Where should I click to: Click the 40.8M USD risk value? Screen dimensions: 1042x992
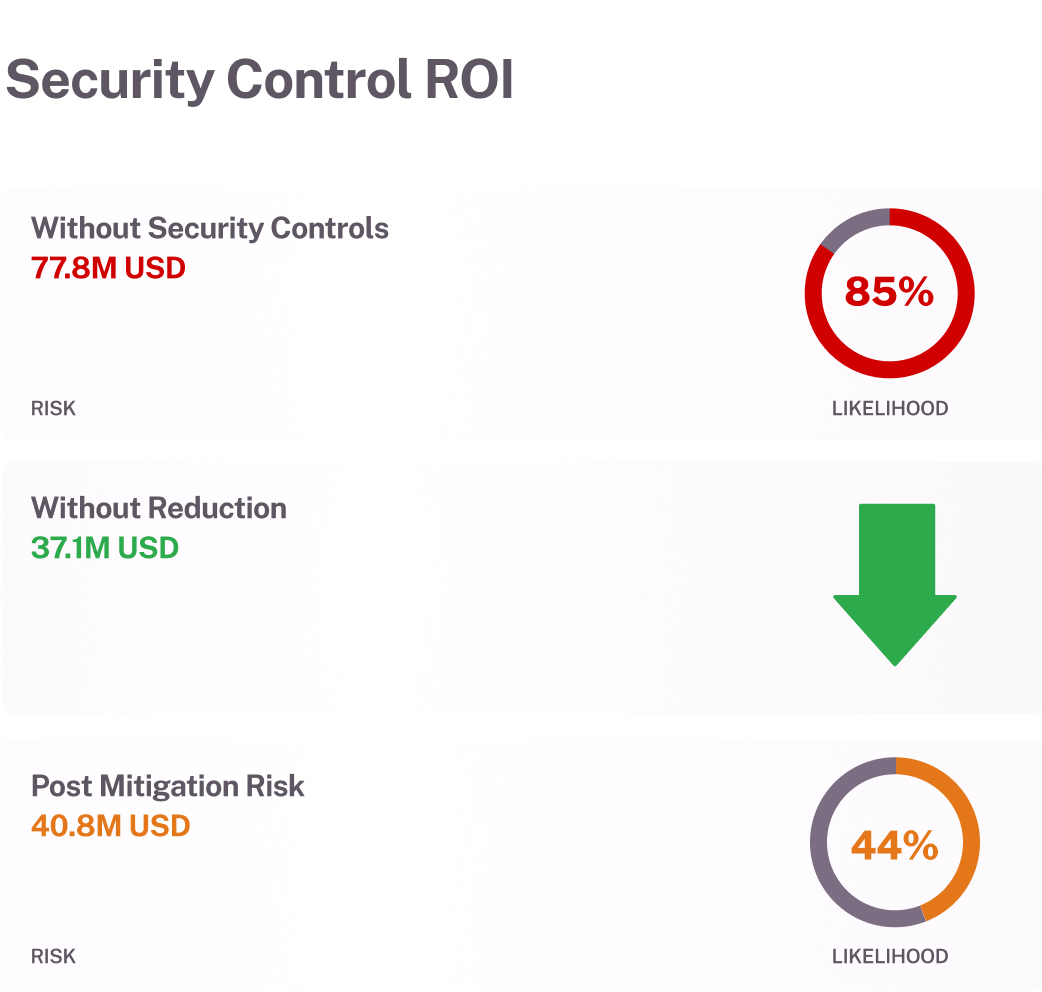(x=111, y=827)
